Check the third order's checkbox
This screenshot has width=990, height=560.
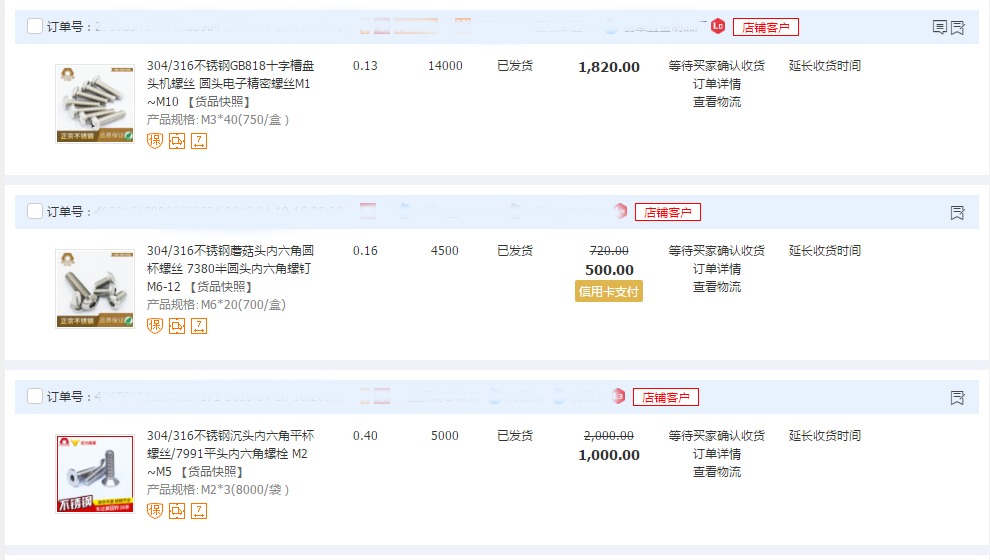pyautogui.click(x=35, y=397)
